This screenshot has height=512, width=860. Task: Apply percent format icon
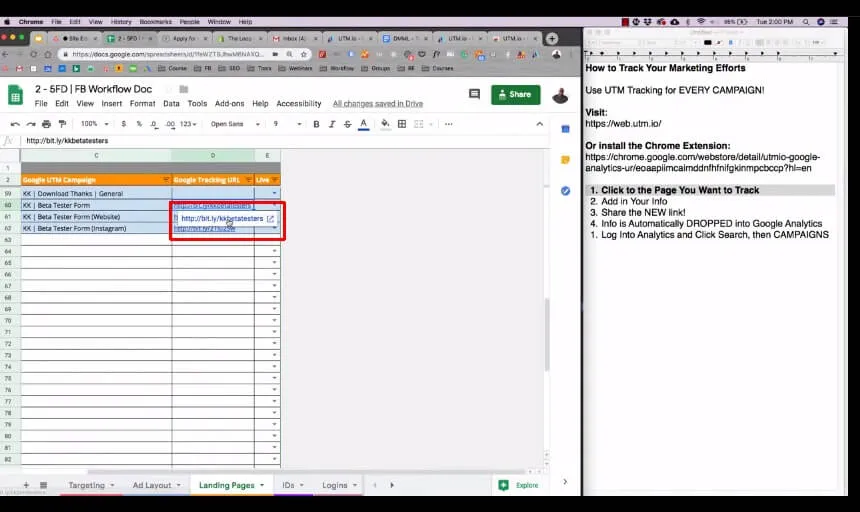(x=139, y=124)
